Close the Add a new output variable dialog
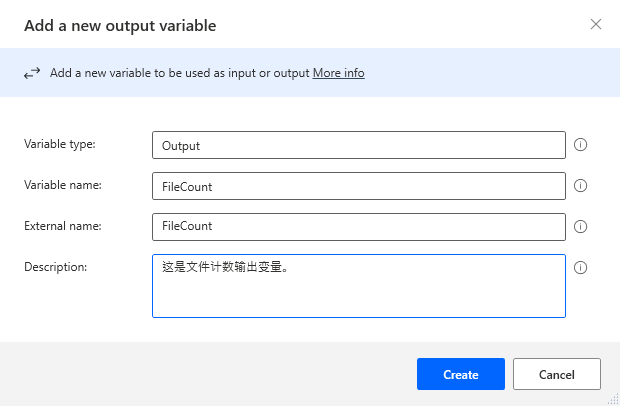620x406 pixels. pos(596,24)
